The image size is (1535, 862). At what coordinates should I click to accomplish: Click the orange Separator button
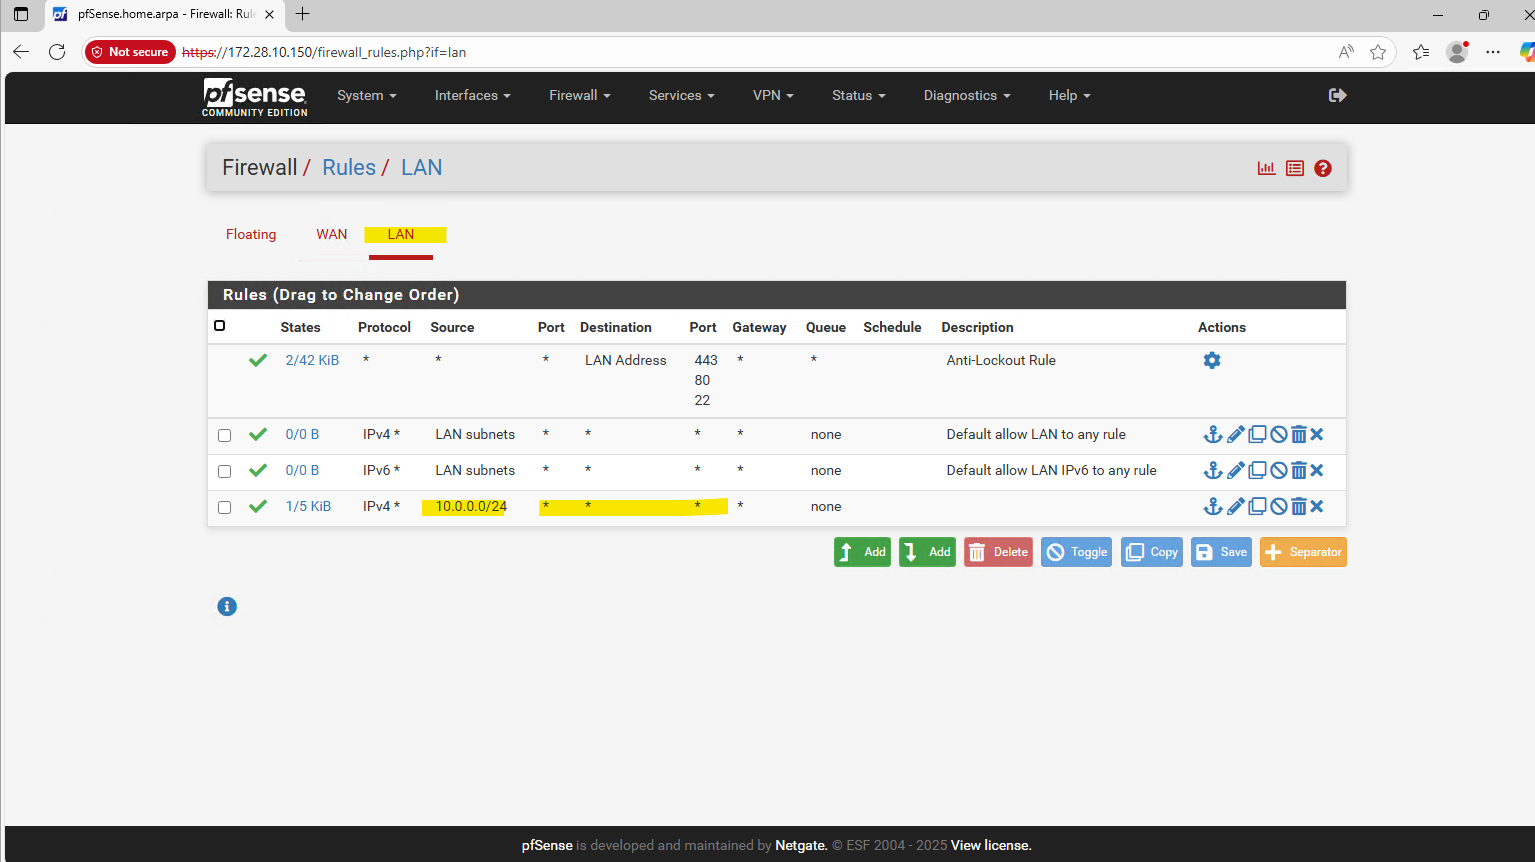[1303, 553]
